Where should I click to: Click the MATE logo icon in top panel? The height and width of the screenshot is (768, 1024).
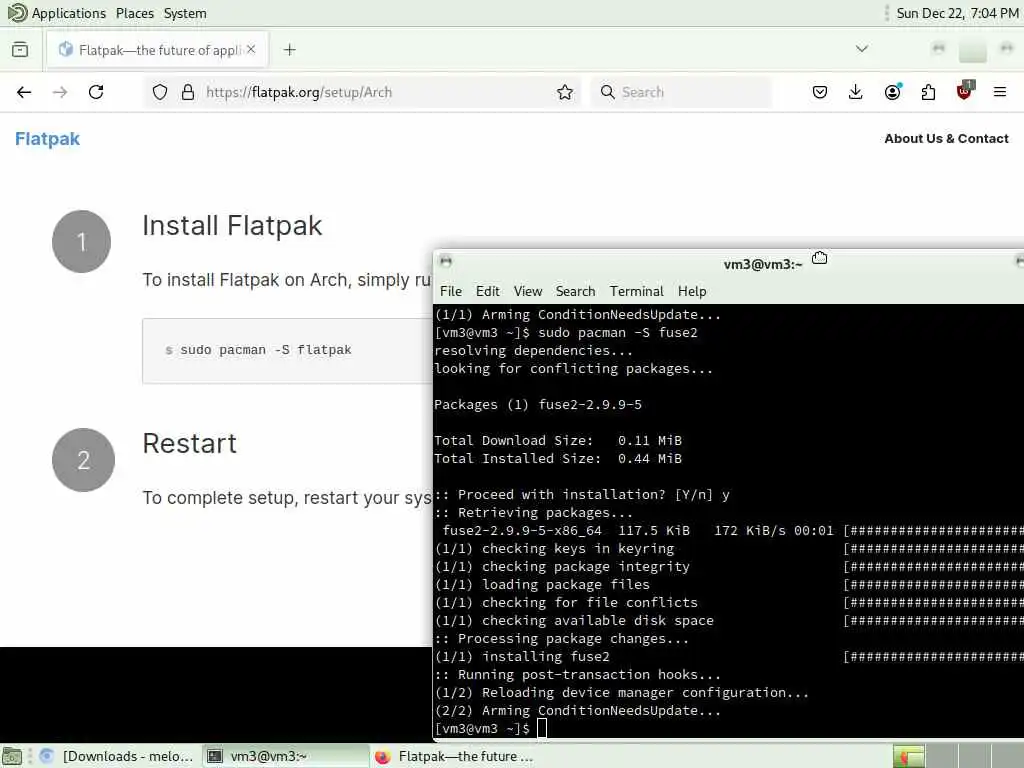(x=16, y=12)
